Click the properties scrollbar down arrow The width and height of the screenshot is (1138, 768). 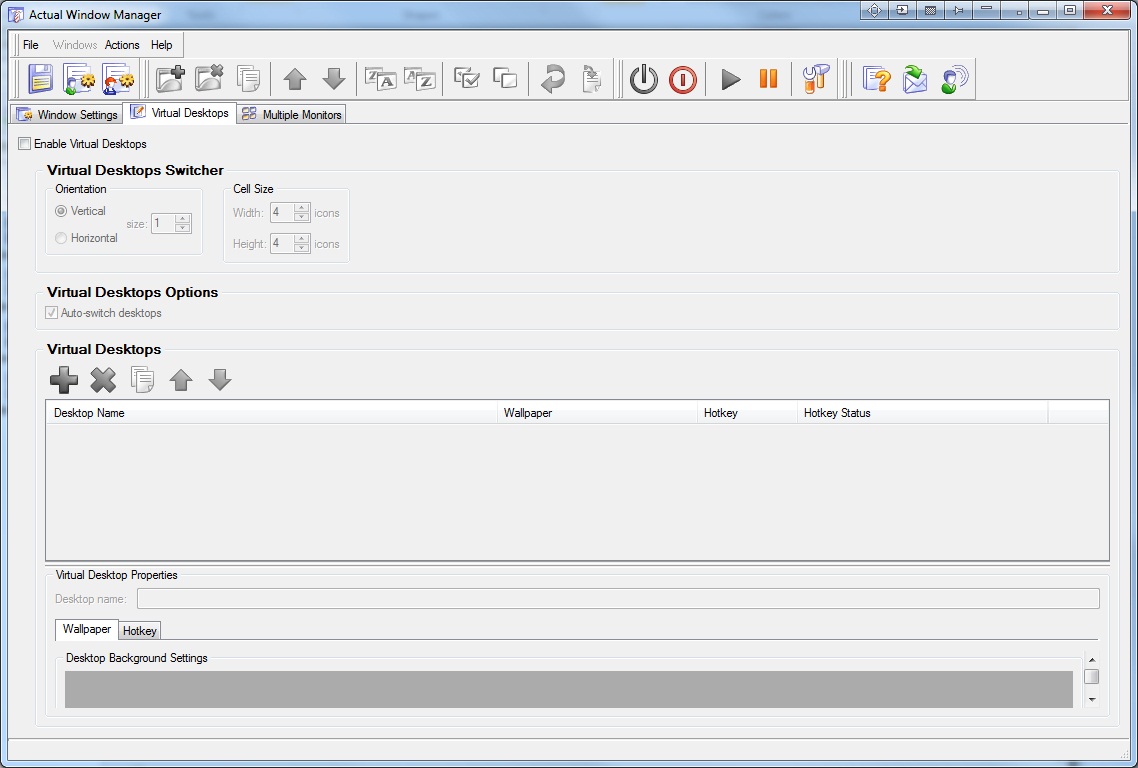pyautogui.click(x=1092, y=700)
